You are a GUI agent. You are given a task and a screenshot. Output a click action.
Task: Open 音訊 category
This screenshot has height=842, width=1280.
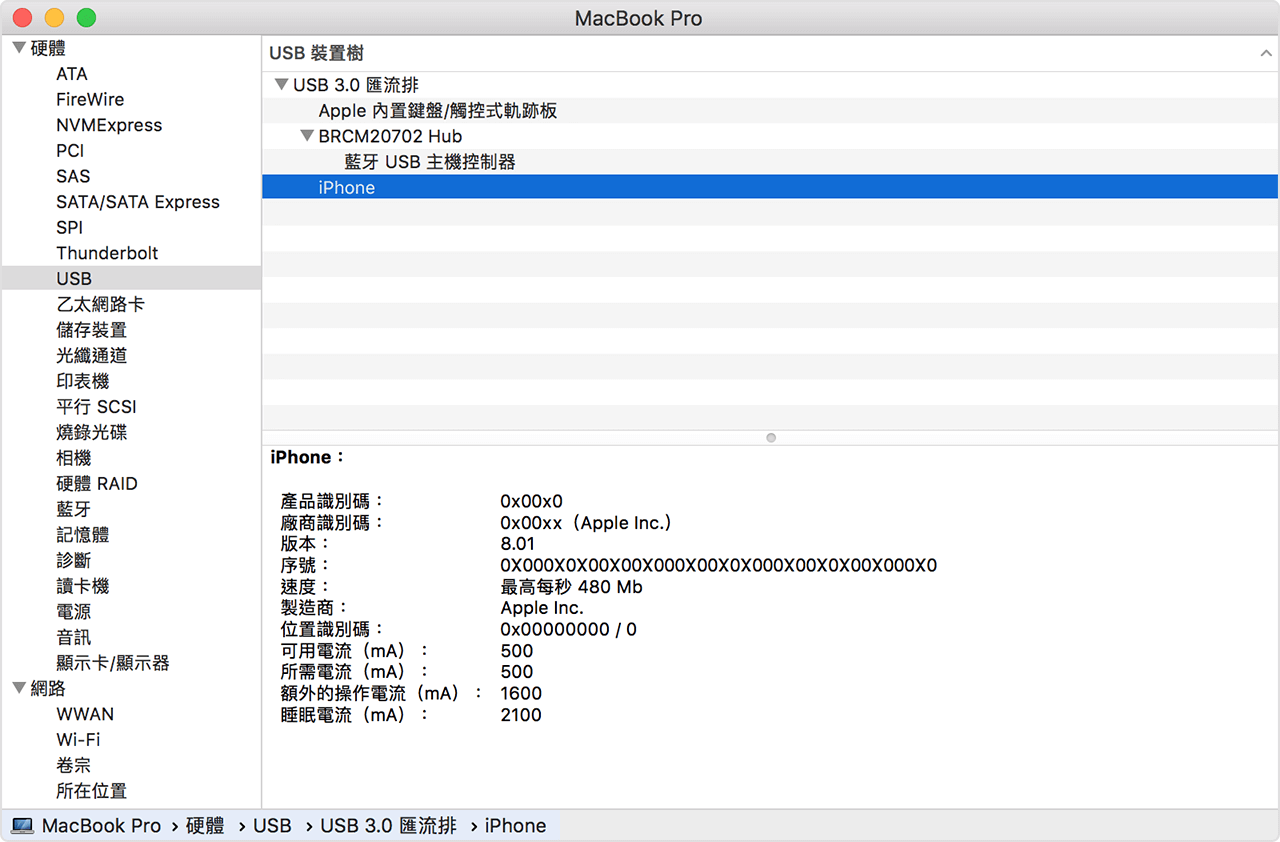(x=73, y=637)
